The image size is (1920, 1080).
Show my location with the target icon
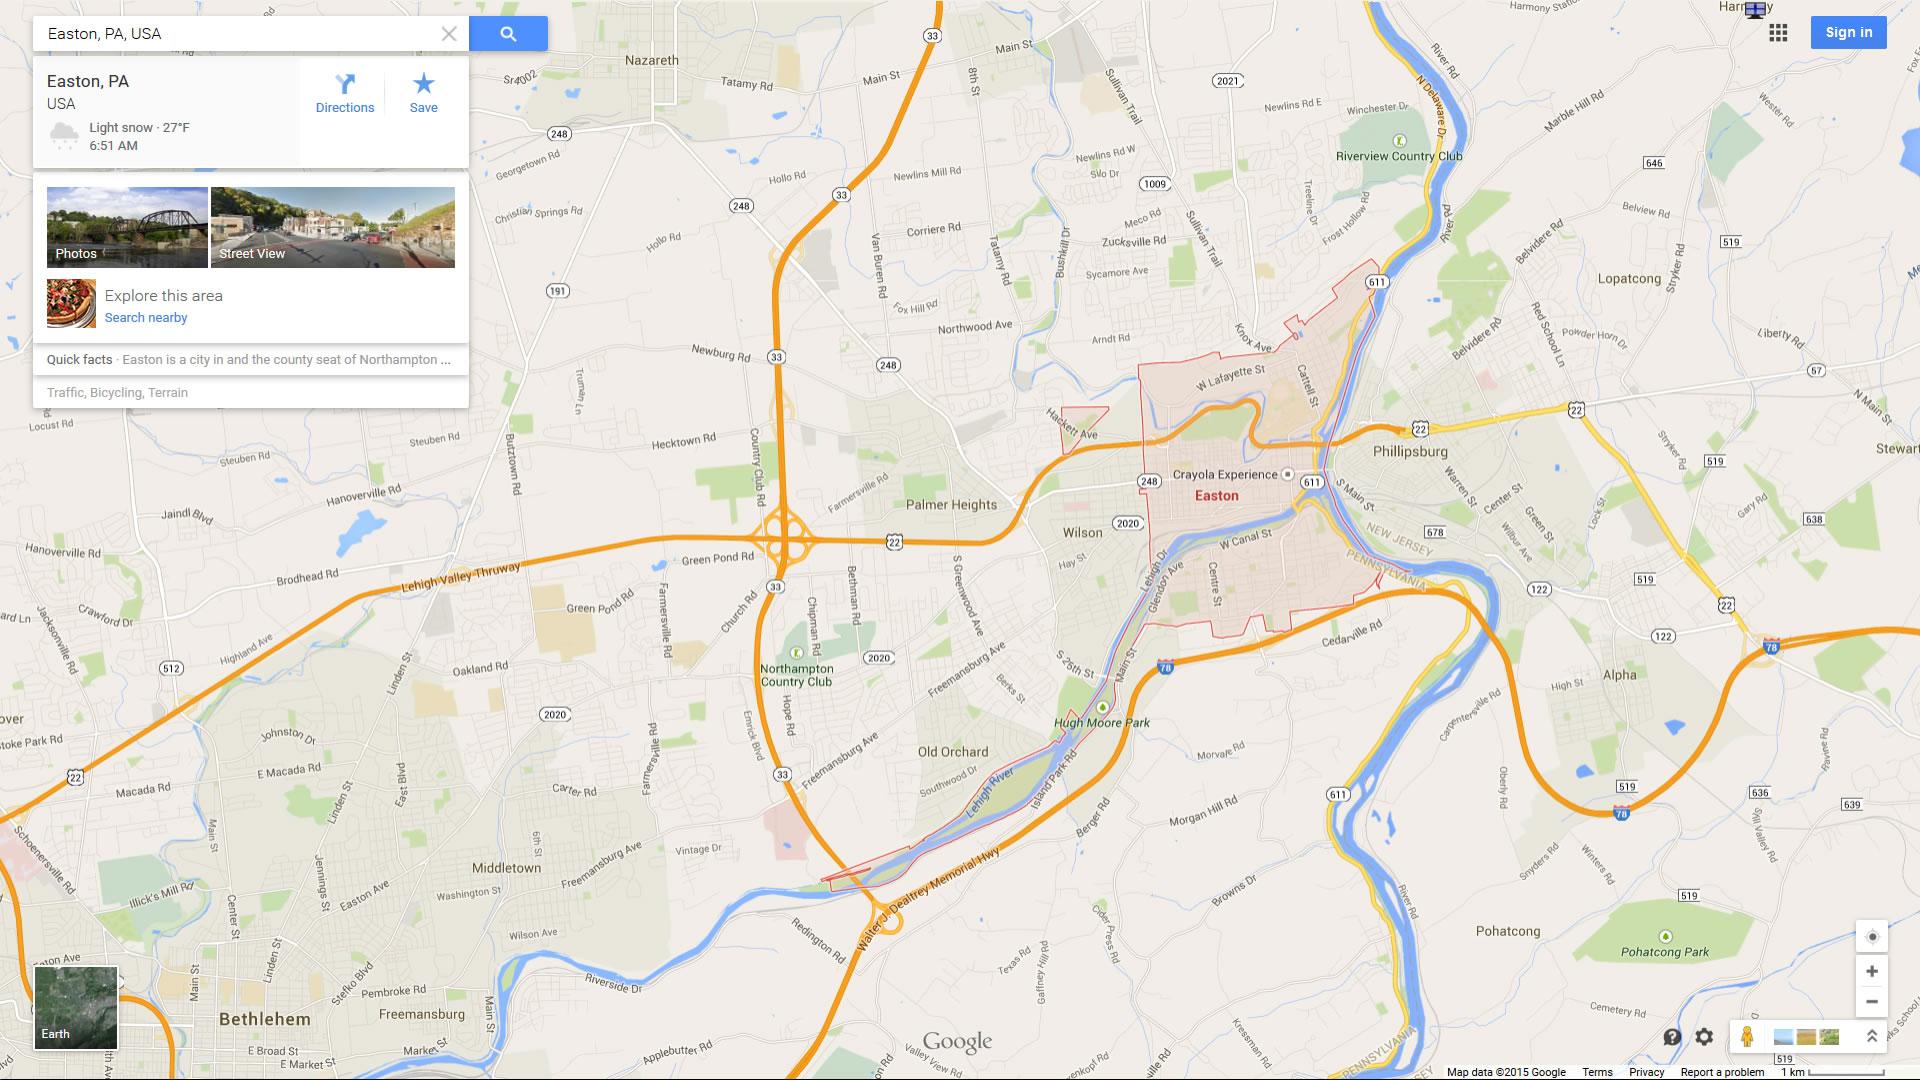[x=1871, y=936]
